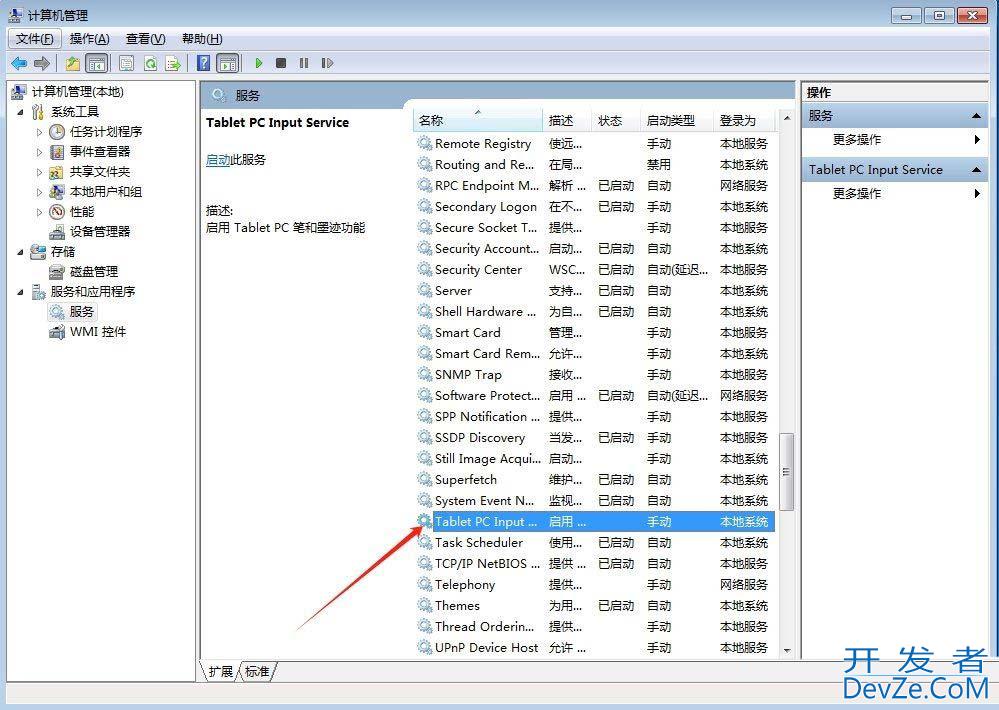
Task: Collapse the 存储 tree node
Action: 20,252
